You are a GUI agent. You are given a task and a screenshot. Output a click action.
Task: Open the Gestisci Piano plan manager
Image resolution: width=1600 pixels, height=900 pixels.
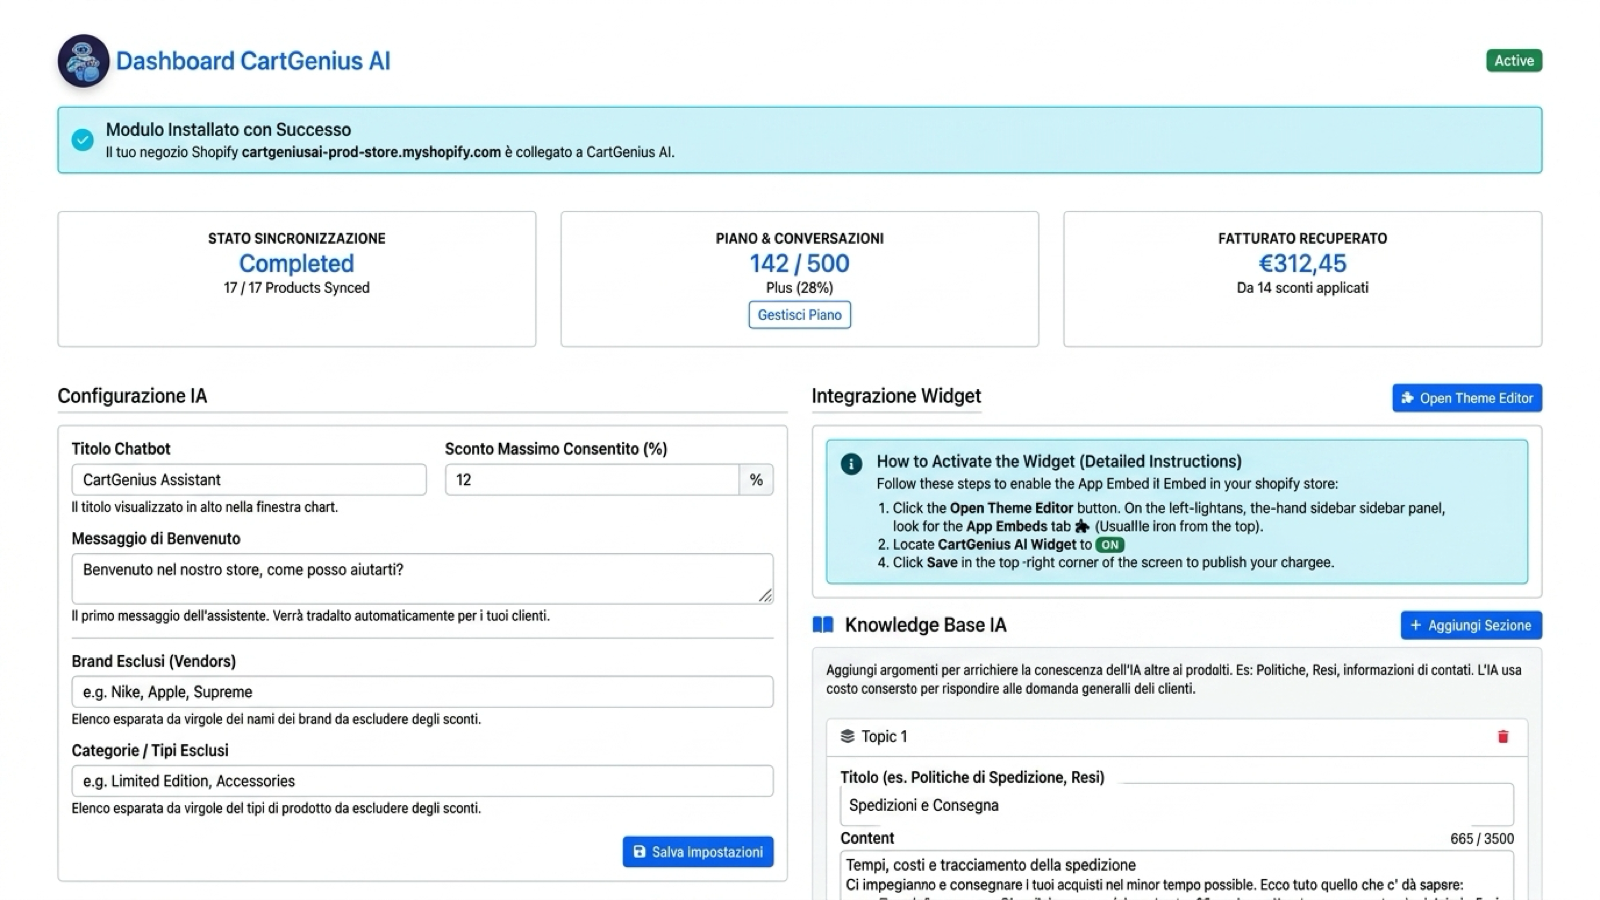(x=800, y=315)
